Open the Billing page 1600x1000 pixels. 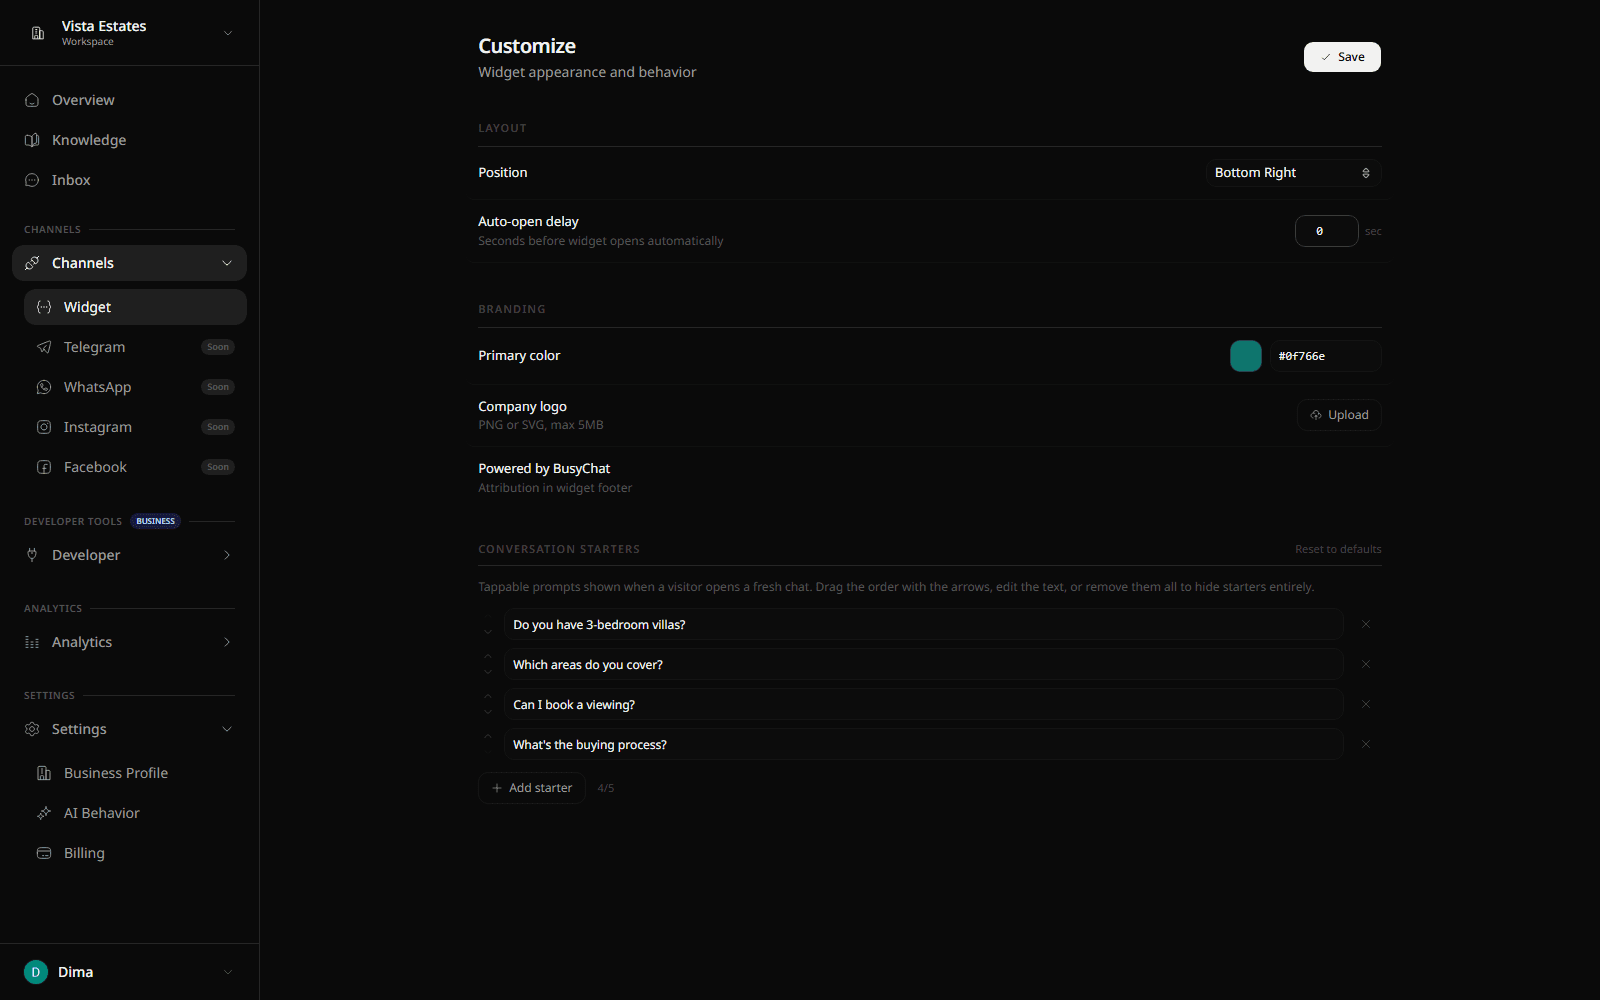click(135, 853)
